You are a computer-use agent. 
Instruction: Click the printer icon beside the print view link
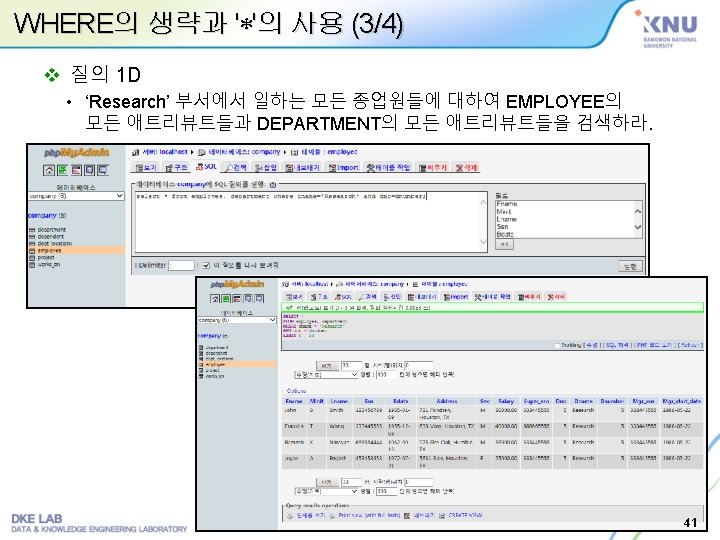(x=332, y=516)
